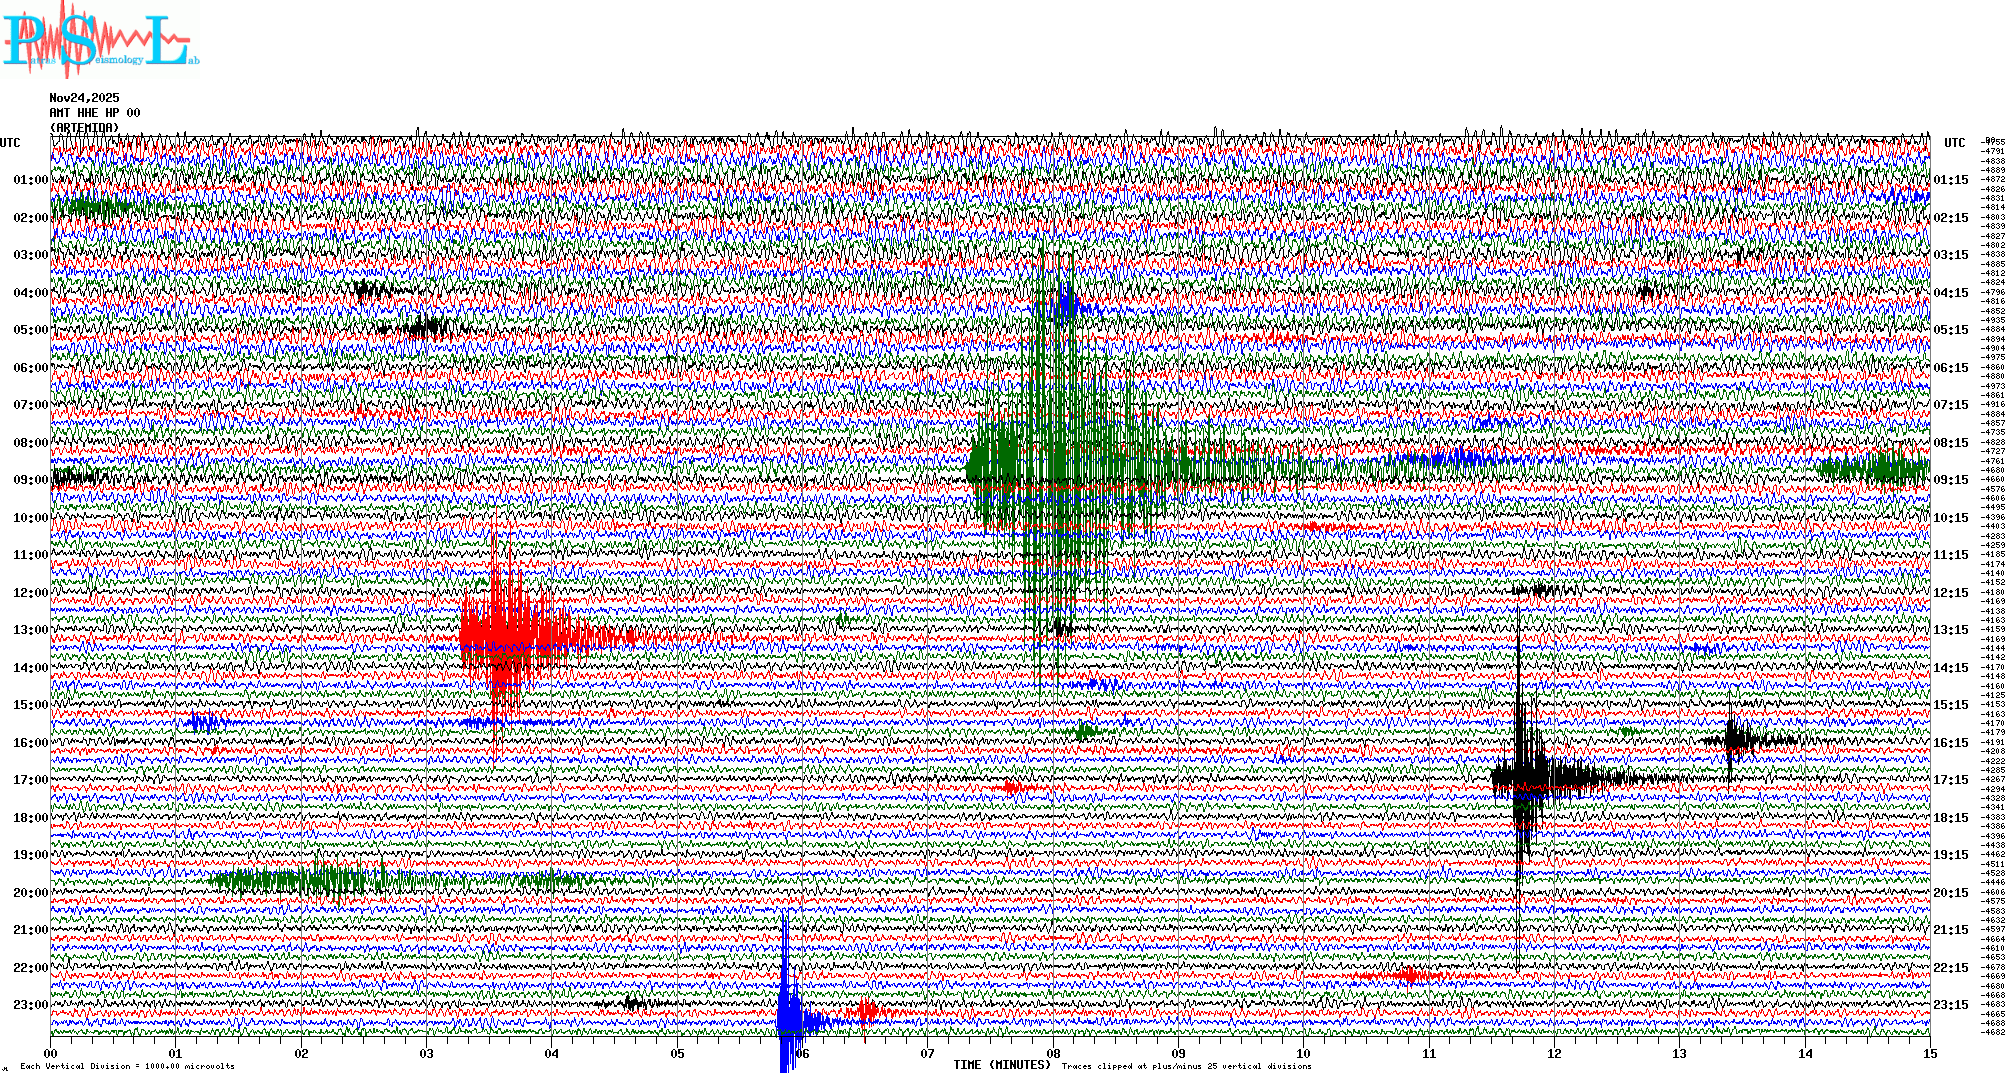
Task: Click the Patras Seismology Lab logo
Action: click(x=100, y=40)
